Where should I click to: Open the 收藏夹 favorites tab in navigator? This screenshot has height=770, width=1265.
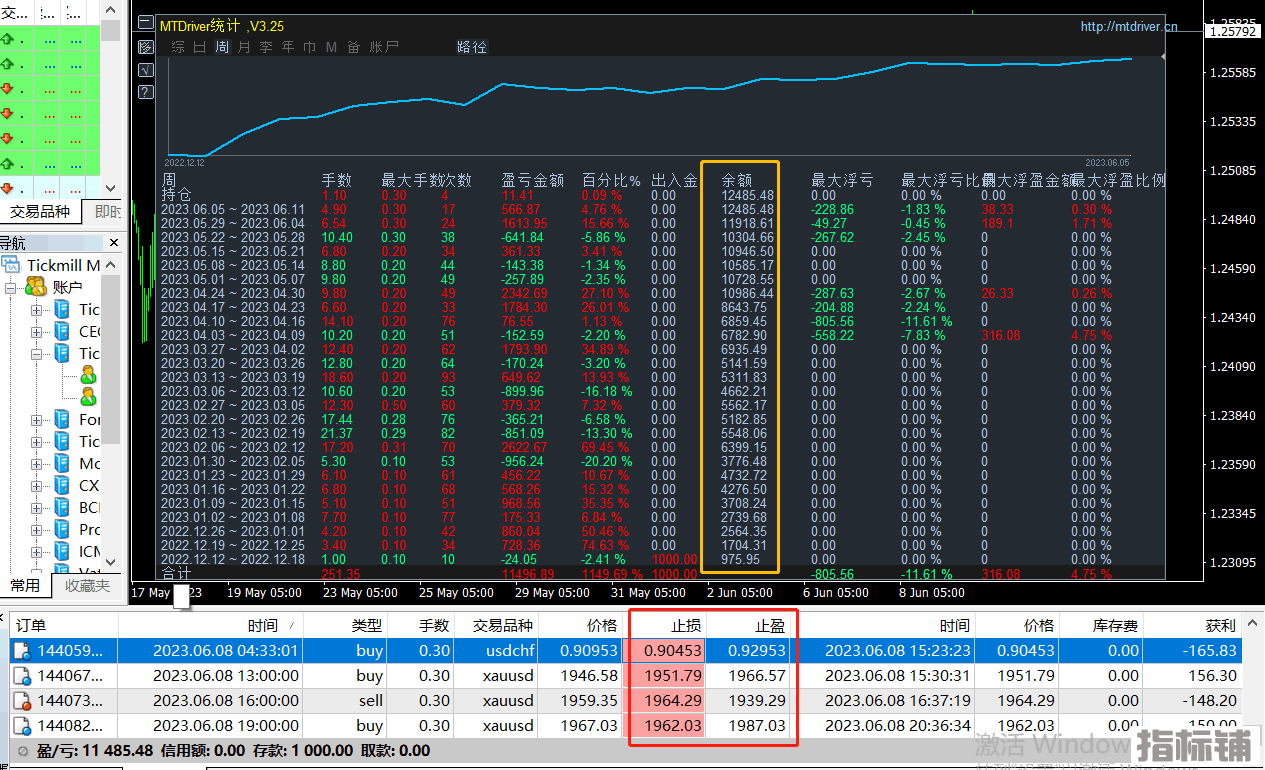click(x=88, y=586)
